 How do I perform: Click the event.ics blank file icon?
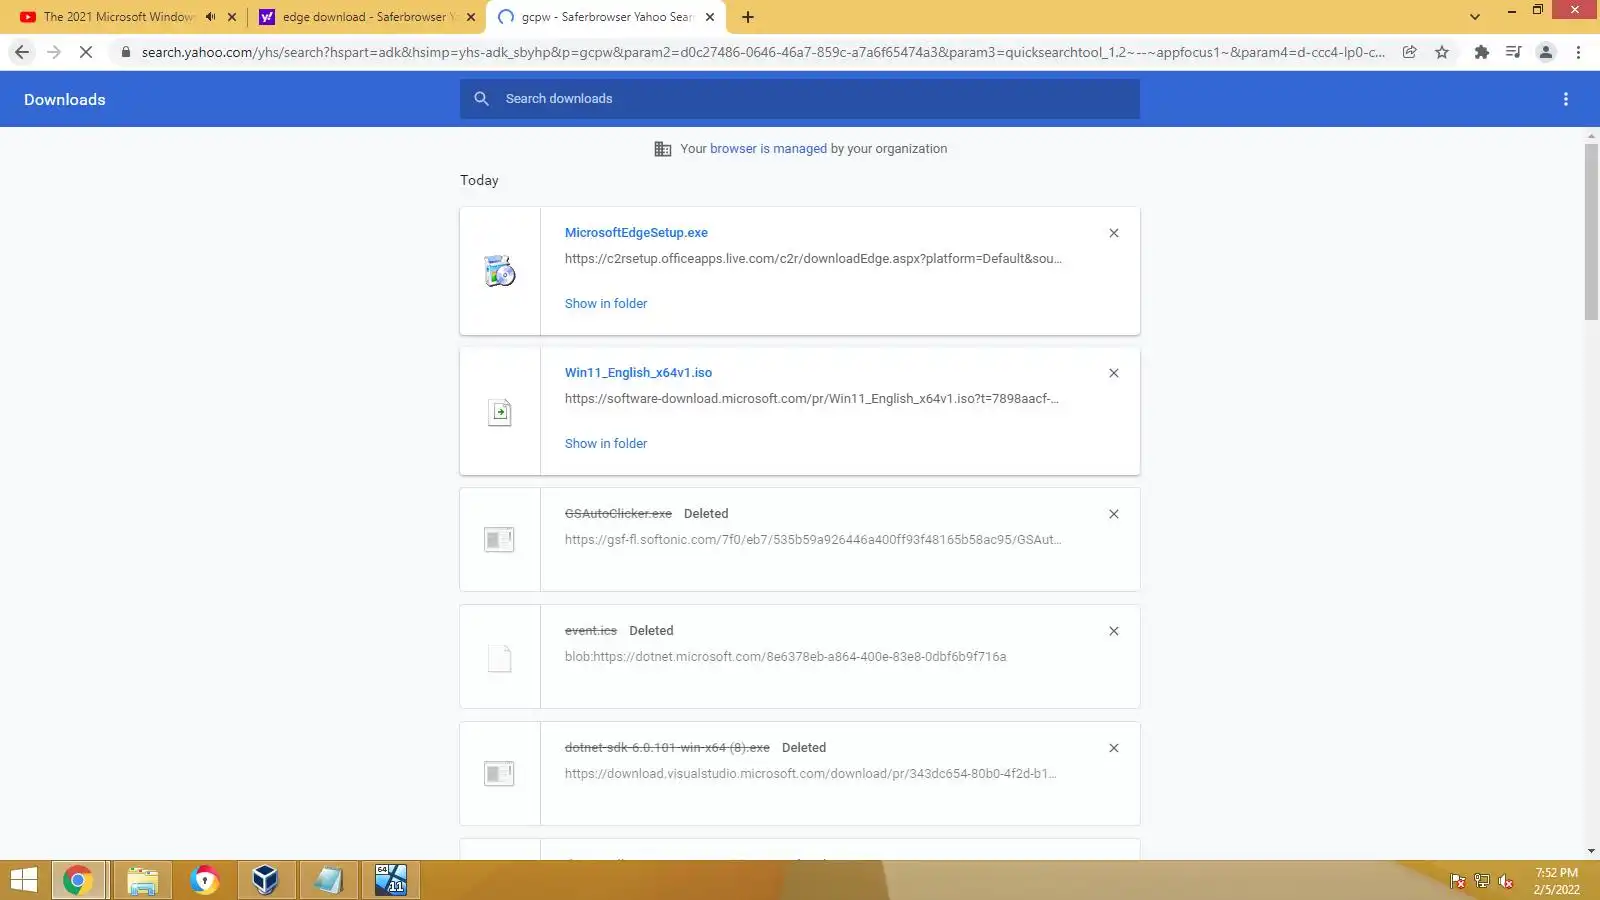coord(500,658)
